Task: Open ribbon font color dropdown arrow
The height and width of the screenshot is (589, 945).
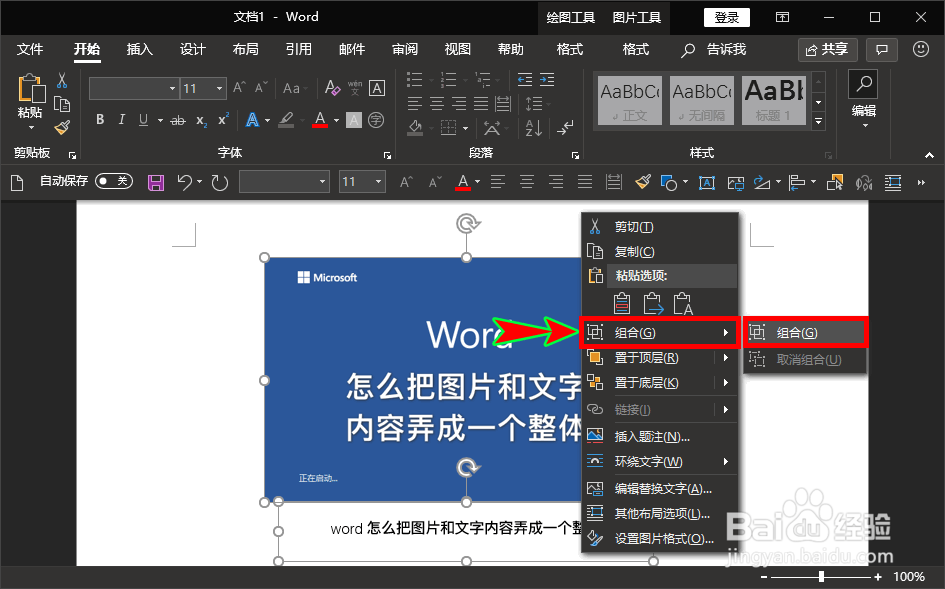Action: click(336, 120)
